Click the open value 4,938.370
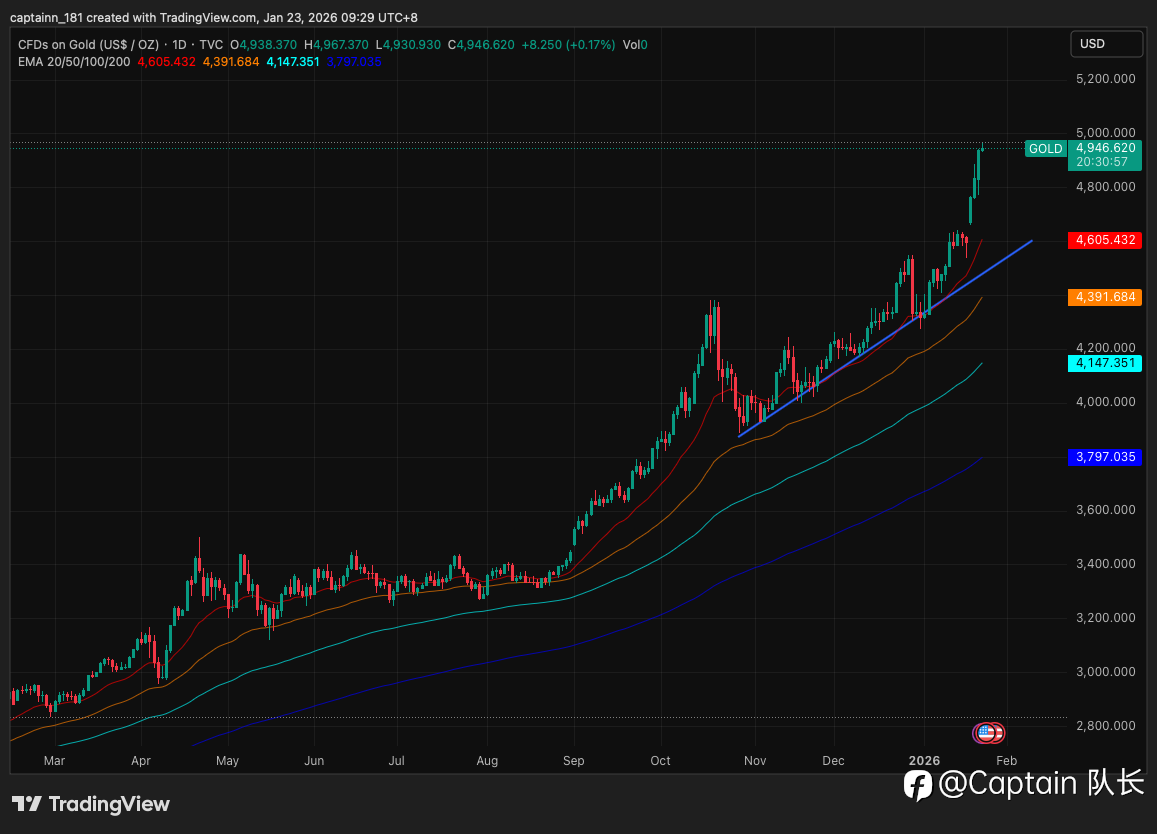This screenshot has width=1157, height=834. pos(268,45)
